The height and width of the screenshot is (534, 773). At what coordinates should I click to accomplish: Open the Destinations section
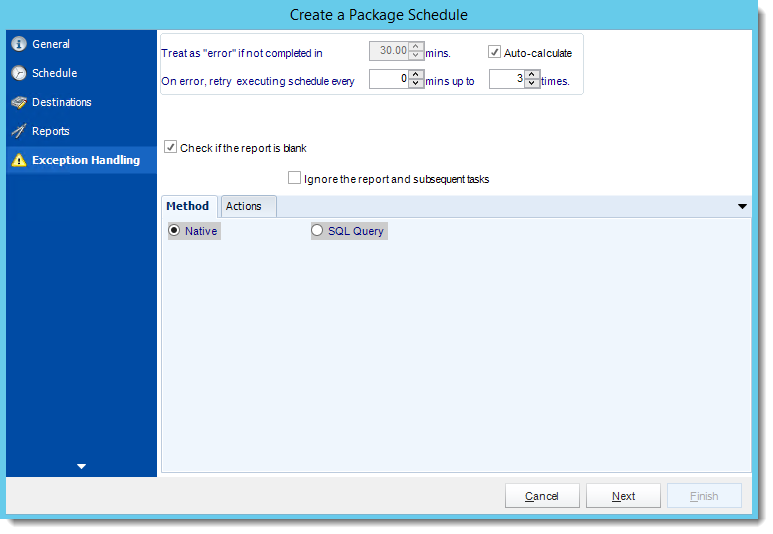[x=81, y=102]
